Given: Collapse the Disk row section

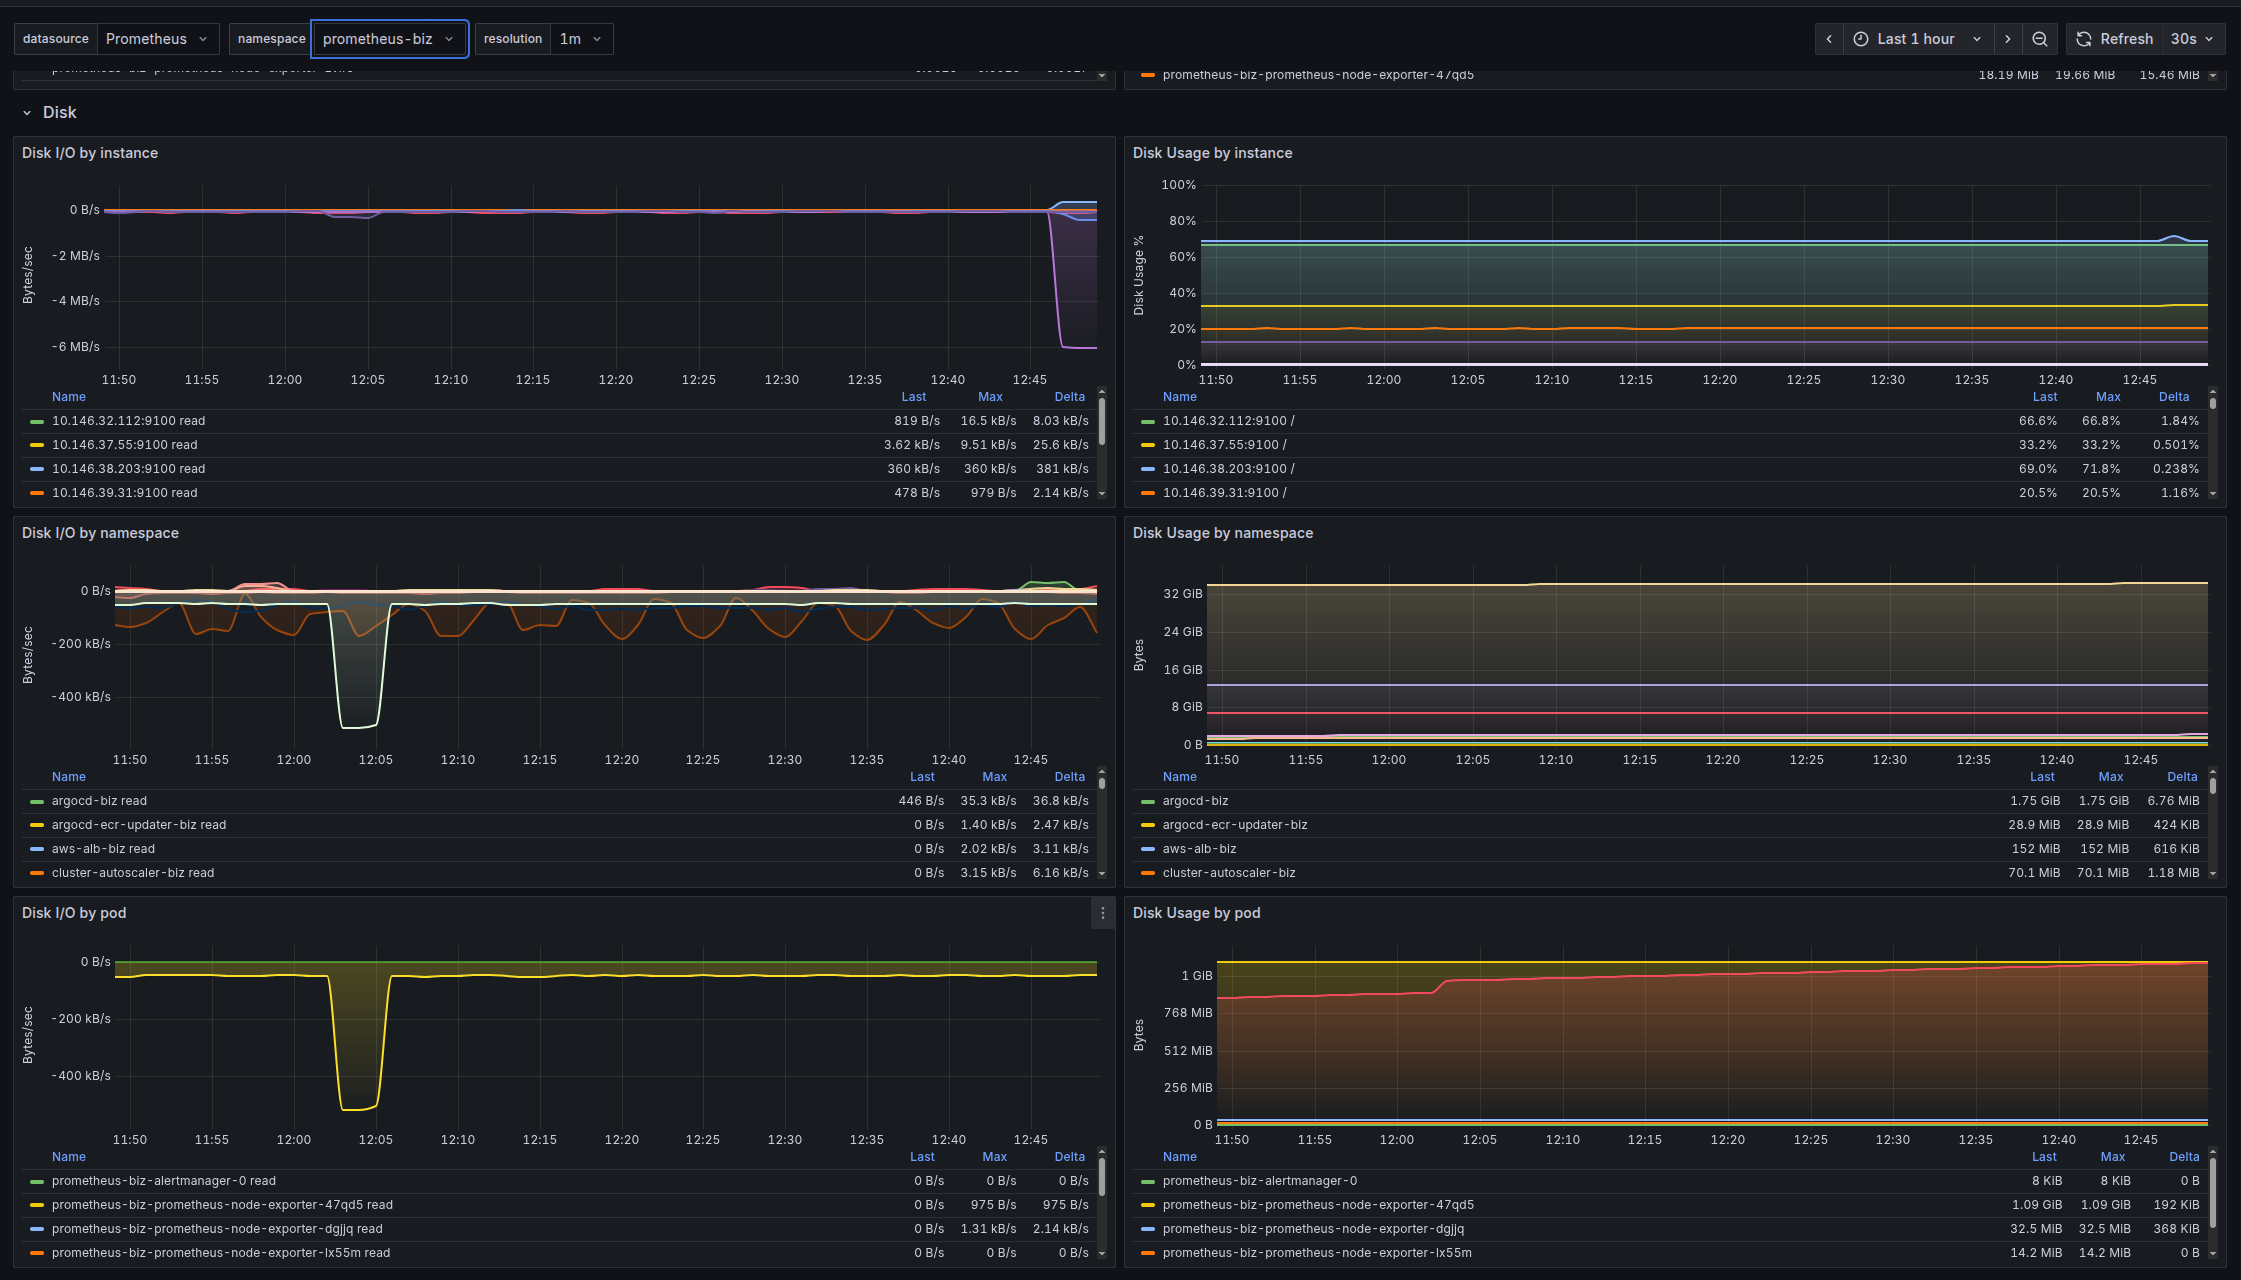Looking at the screenshot, I should (27, 113).
